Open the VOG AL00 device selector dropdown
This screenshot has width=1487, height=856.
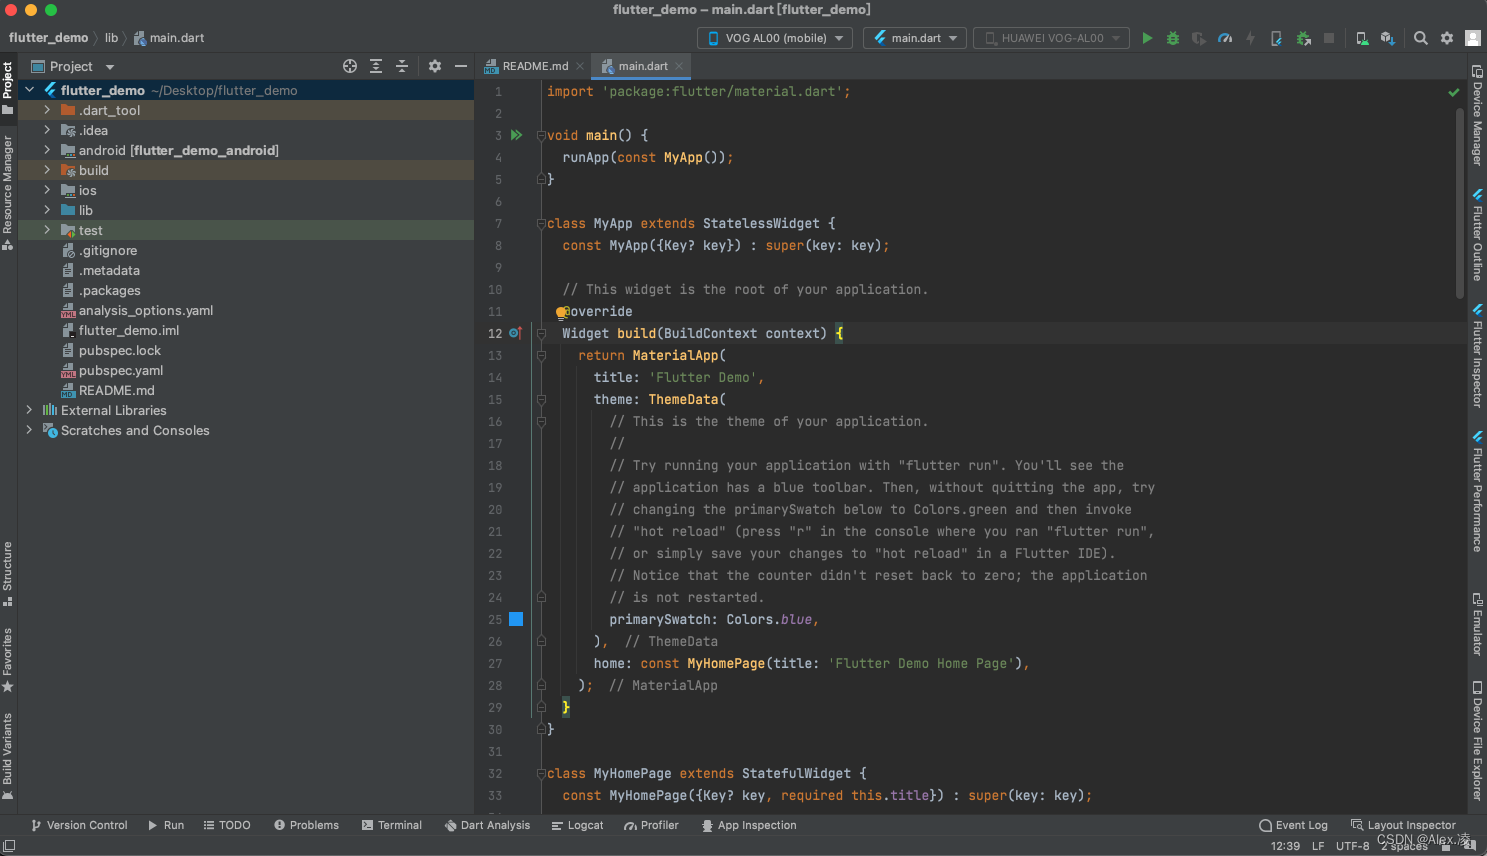pos(773,37)
